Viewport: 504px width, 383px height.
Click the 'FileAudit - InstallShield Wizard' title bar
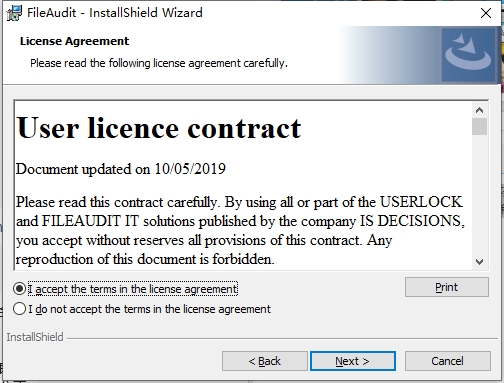(x=115, y=13)
